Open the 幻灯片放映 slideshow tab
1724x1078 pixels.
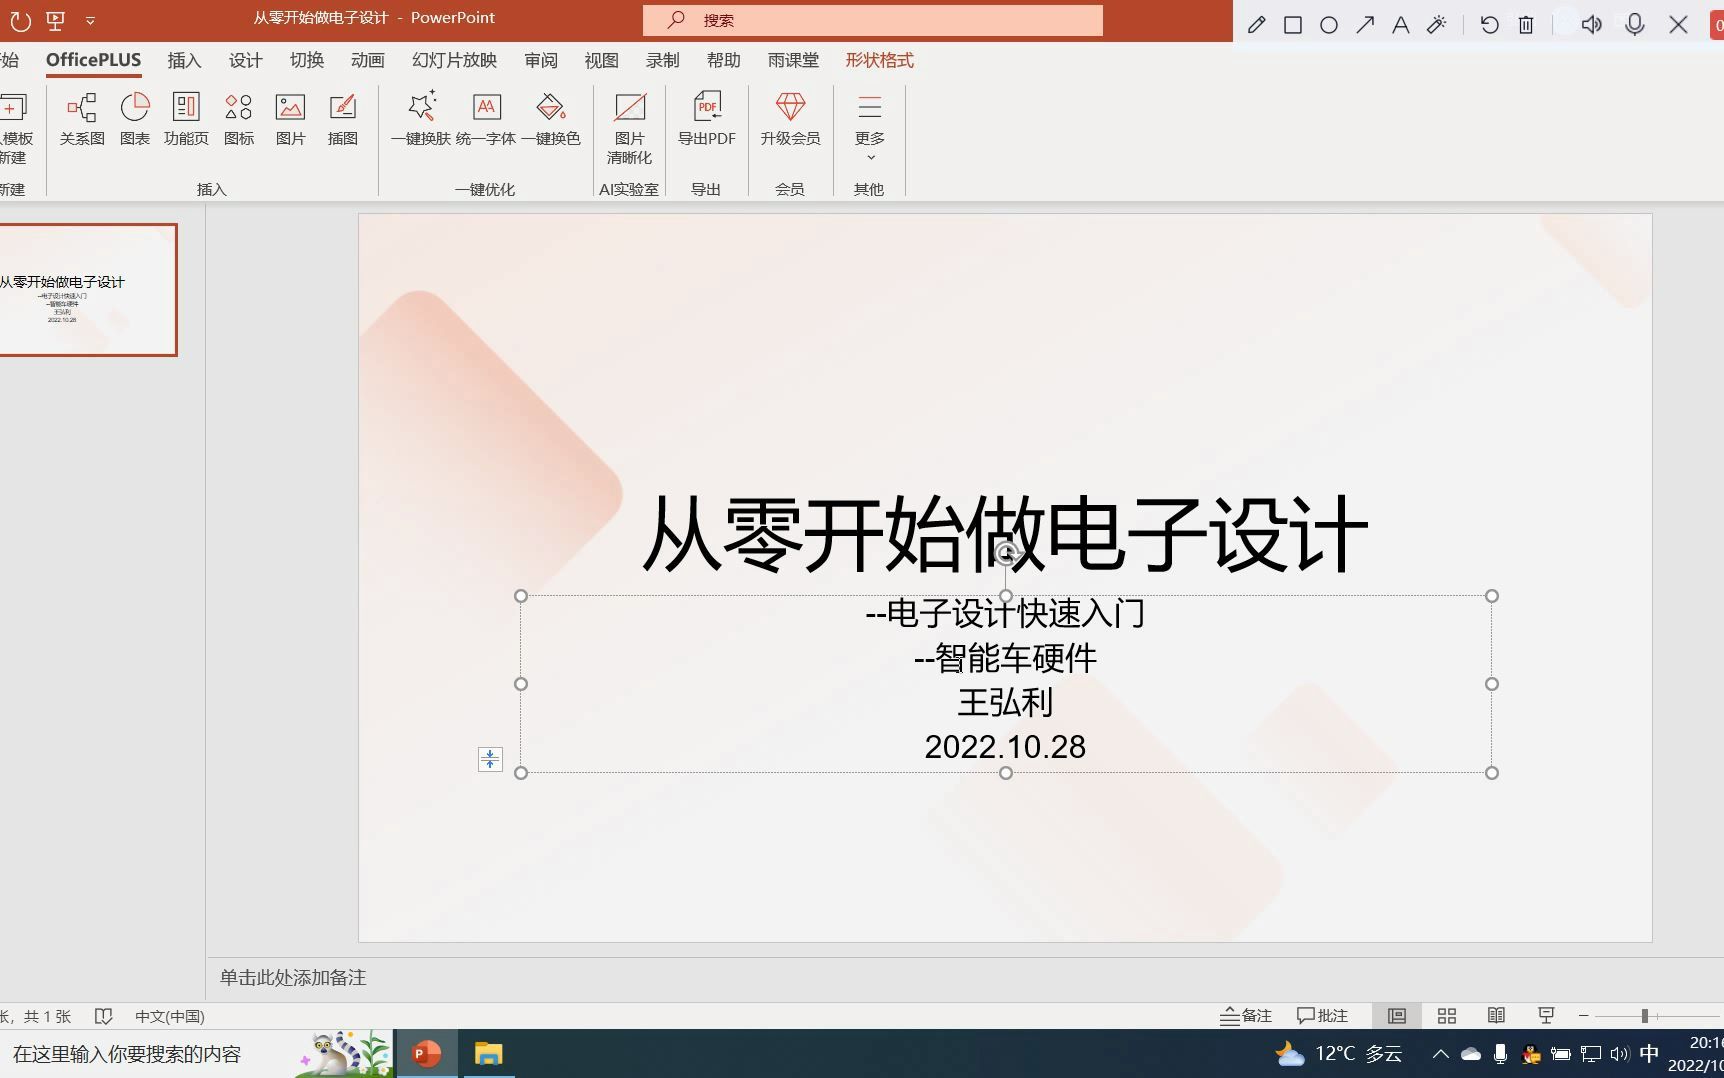455,60
